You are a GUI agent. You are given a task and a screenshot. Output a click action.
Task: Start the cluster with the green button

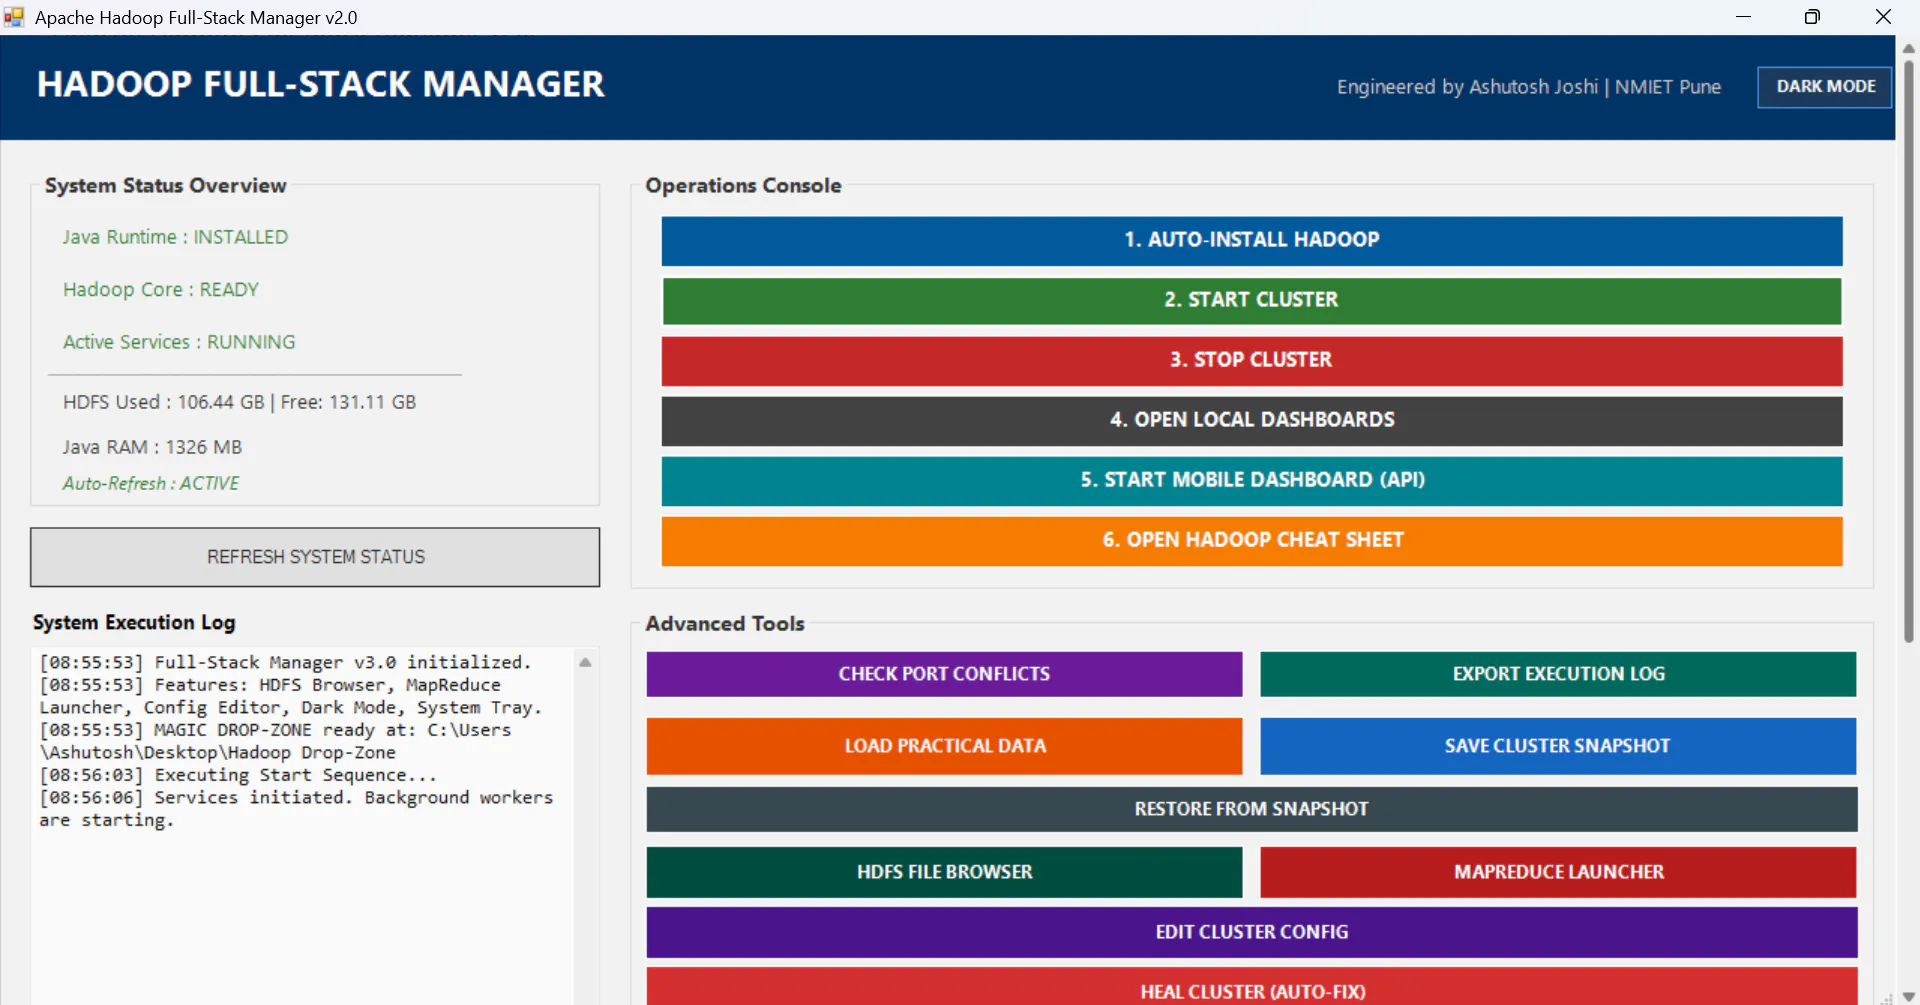click(1252, 300)
